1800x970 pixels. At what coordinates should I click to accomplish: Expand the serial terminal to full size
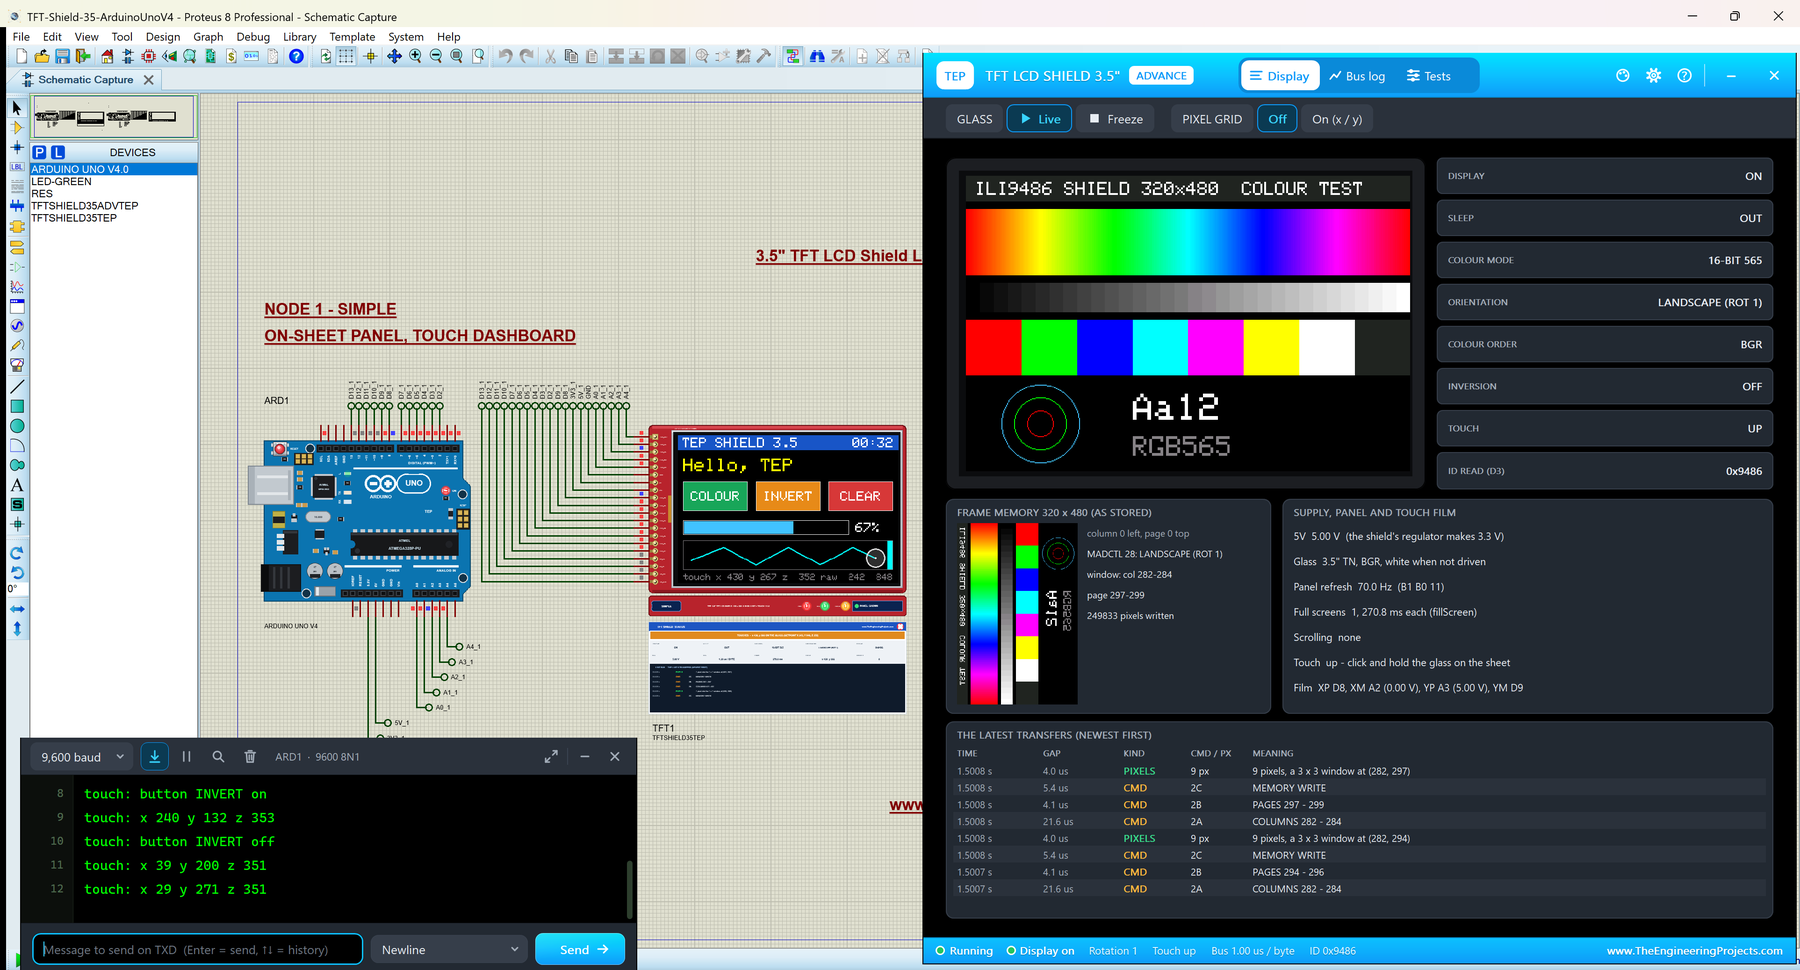(551, 757)
